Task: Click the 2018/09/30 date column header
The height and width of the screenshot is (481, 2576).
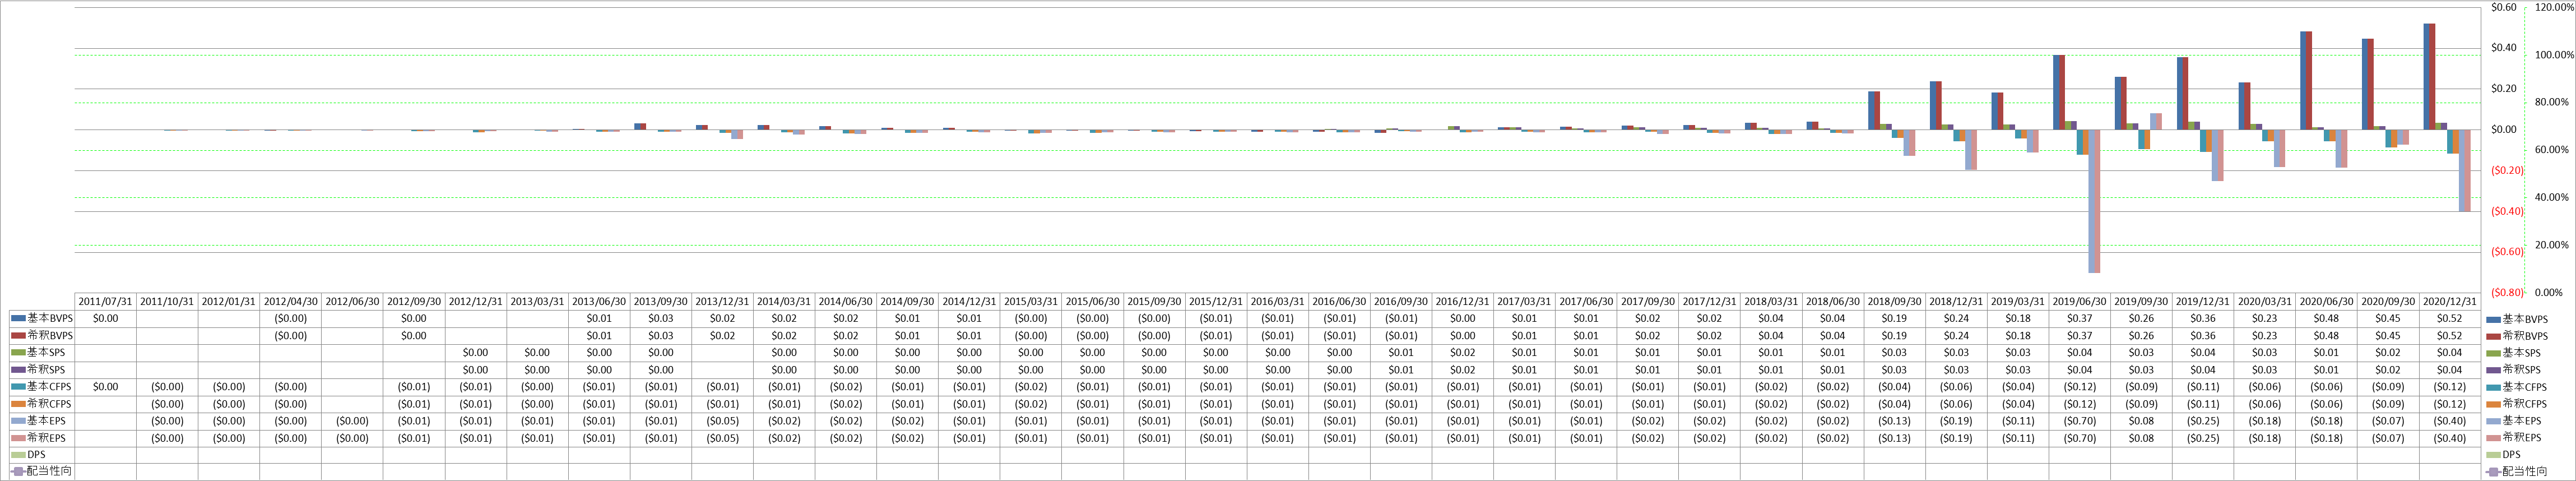Action: click(x=1894, y=301)
